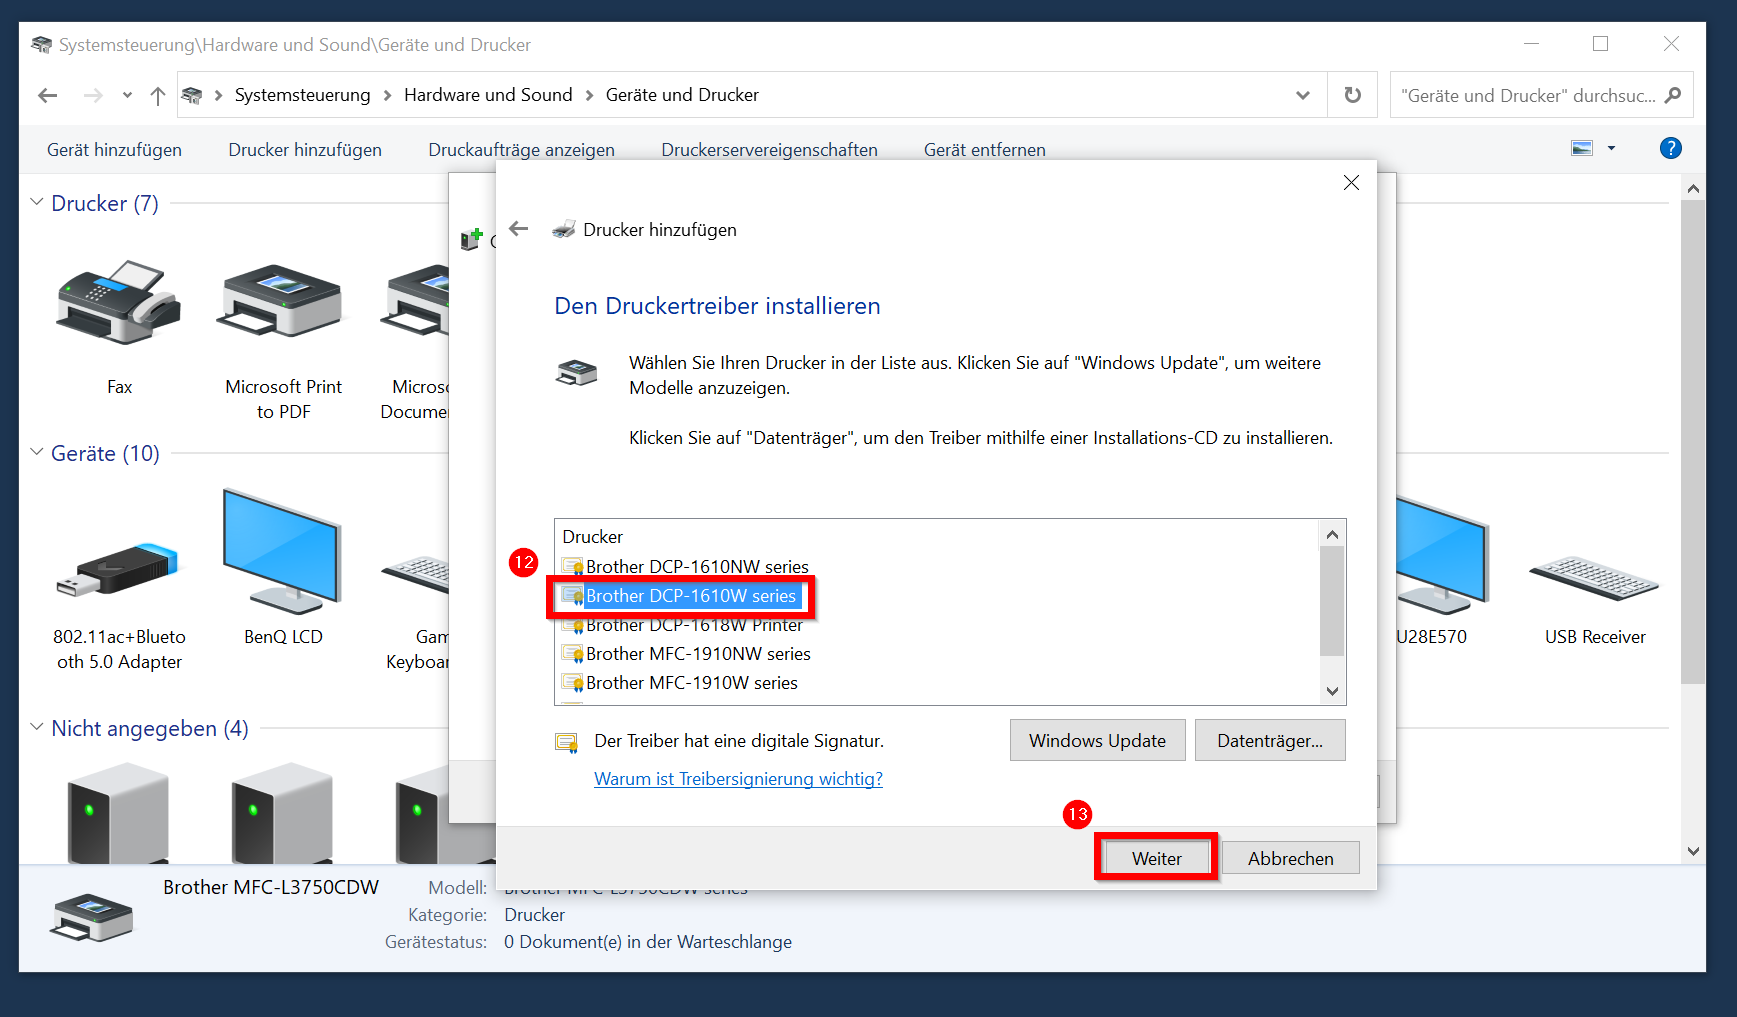Open Druckerservereigenschaften
This screenshot has height=1017, width=1737.
(769, 149)
